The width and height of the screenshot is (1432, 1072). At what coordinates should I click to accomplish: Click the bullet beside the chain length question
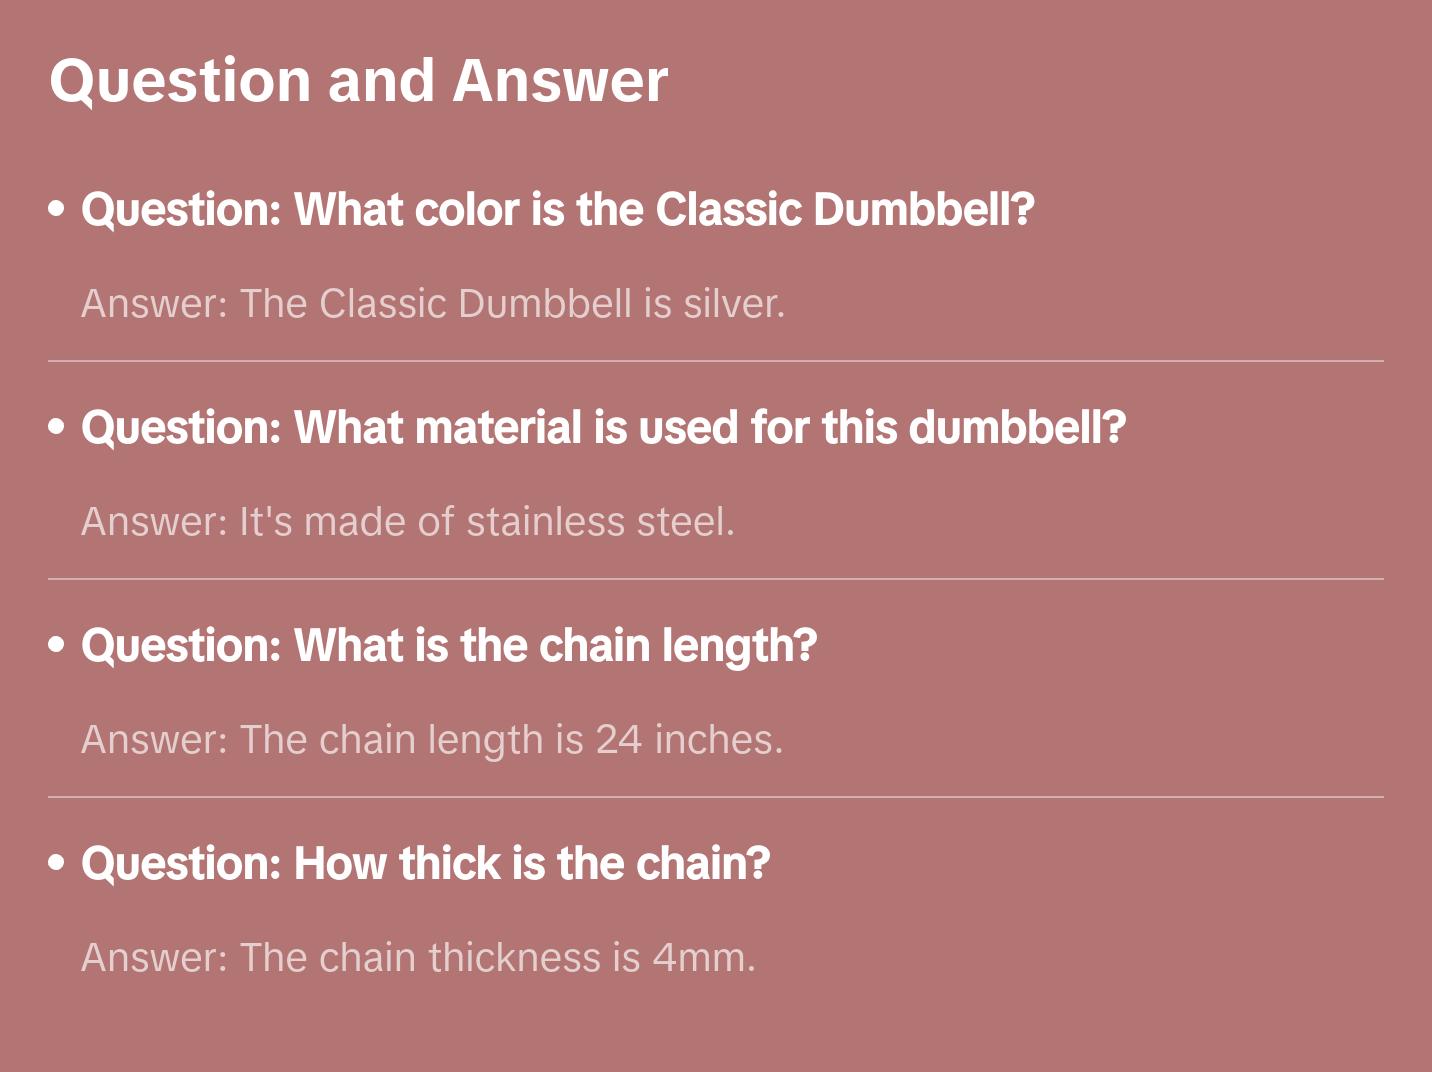click(57, 645)
